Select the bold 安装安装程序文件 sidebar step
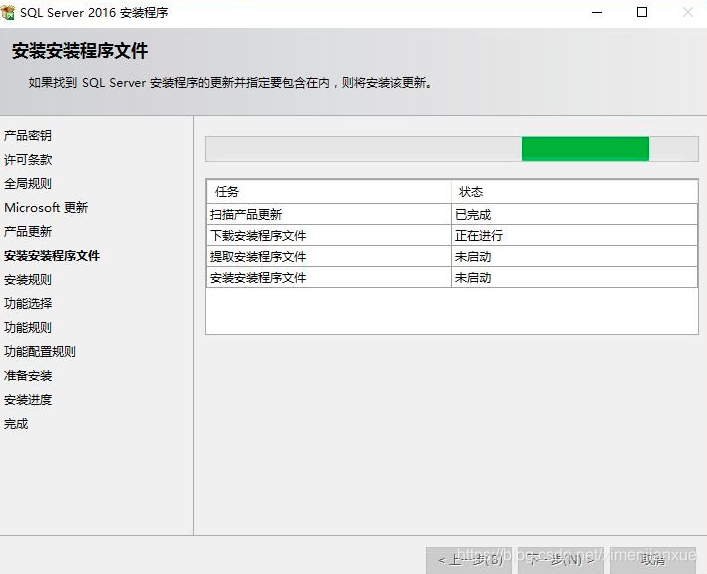This screenshot has width=707, height=574. coord(52,256)
